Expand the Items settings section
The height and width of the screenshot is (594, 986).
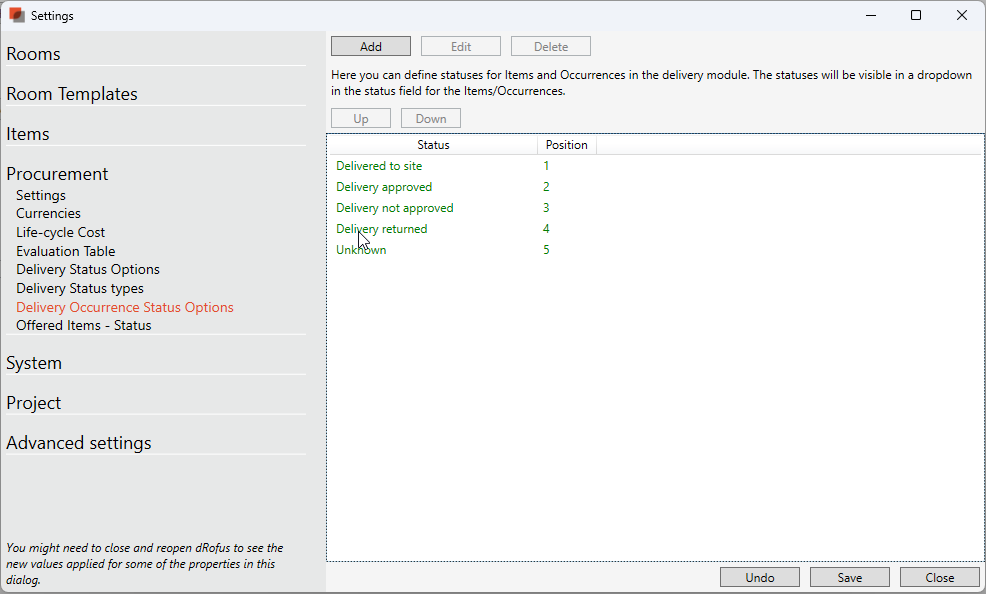pos(28,134)
